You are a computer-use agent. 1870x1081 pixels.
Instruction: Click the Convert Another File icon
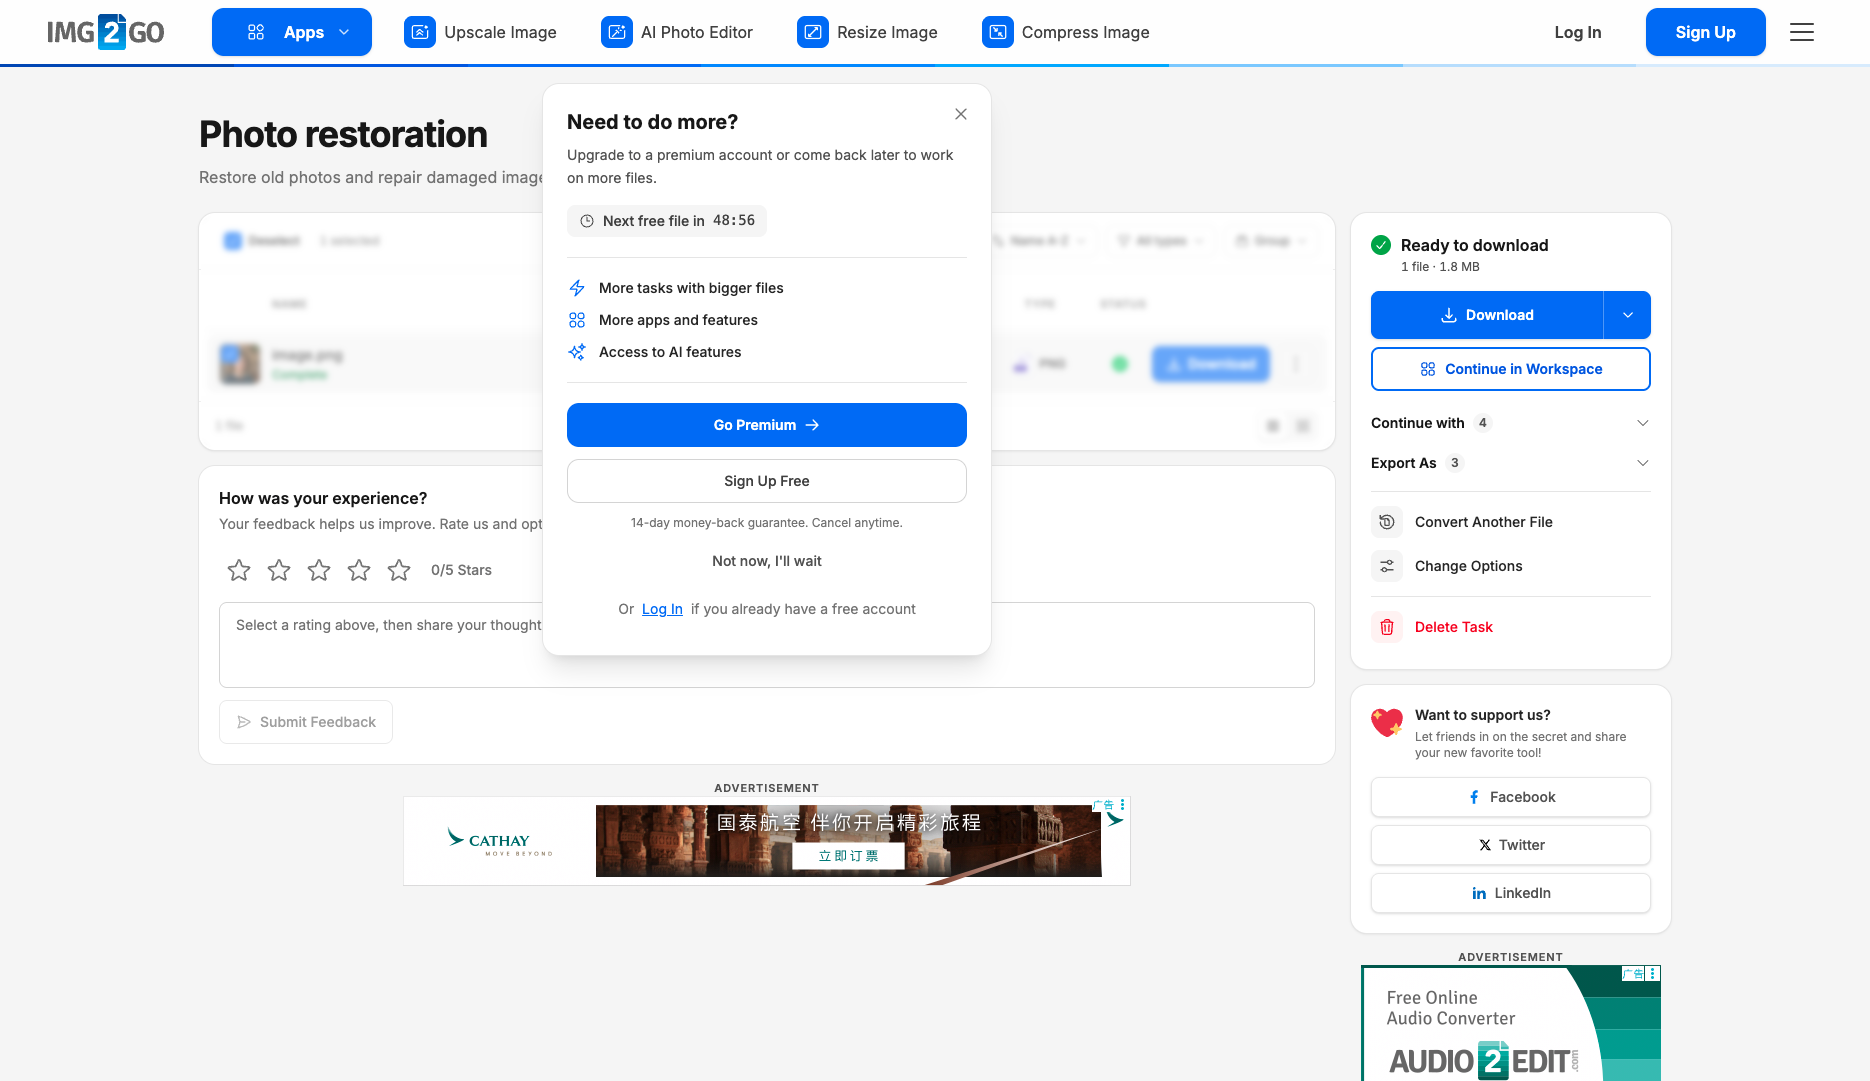(x=1387, y=522)
